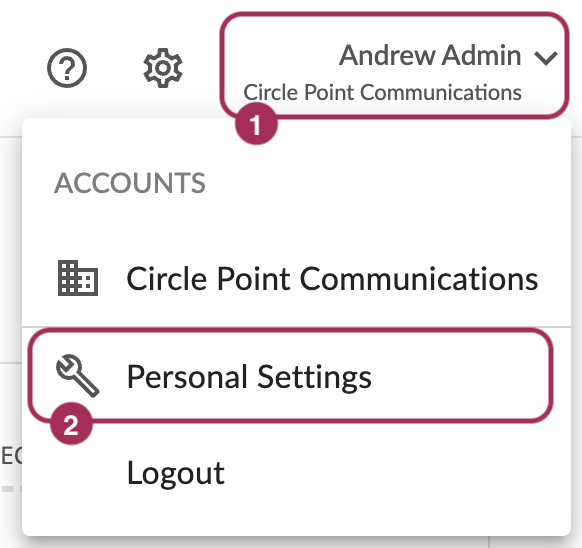Image resolution: width=582 pixels, height=548 pixels.
Task: Click the partially hidden EC text behind the menu
Action: 11,456
